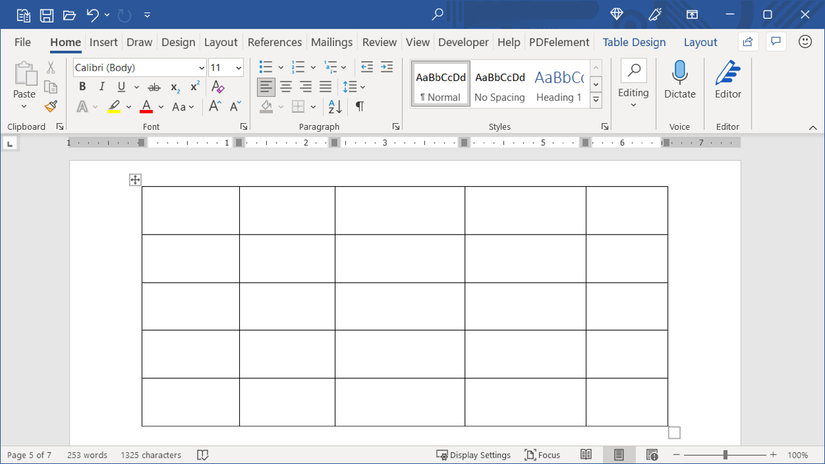Screen dimensions: 825x464
Task: Open the Table Design tab
Action: pyautogui.click(x=634, y=42)
